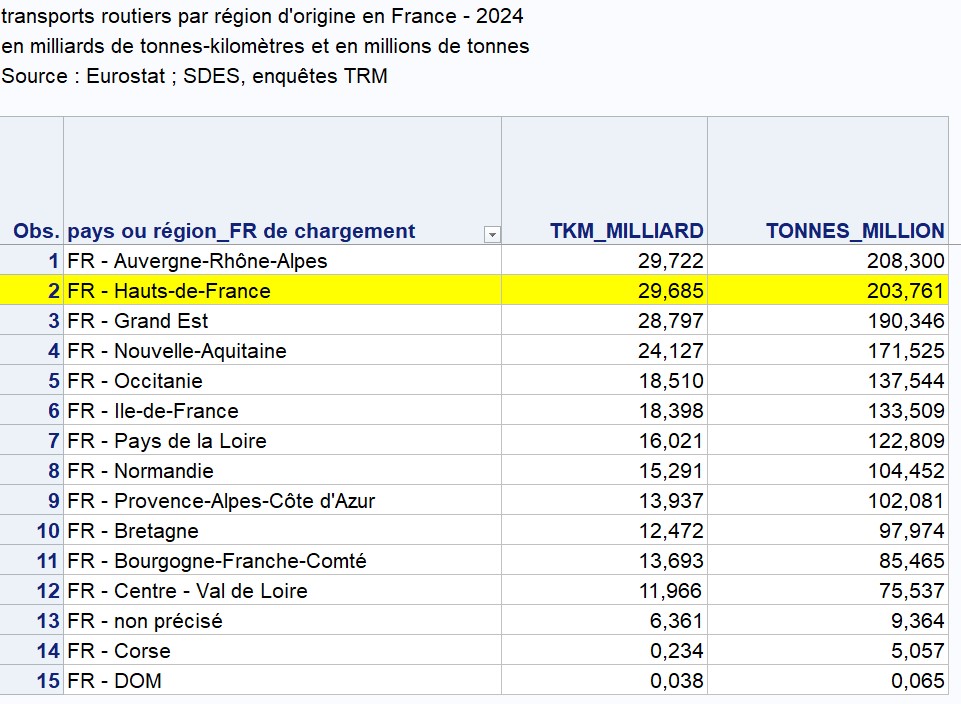Click the FR - Ile-de-France cell
961x704 pixels.
click(153, 411)
